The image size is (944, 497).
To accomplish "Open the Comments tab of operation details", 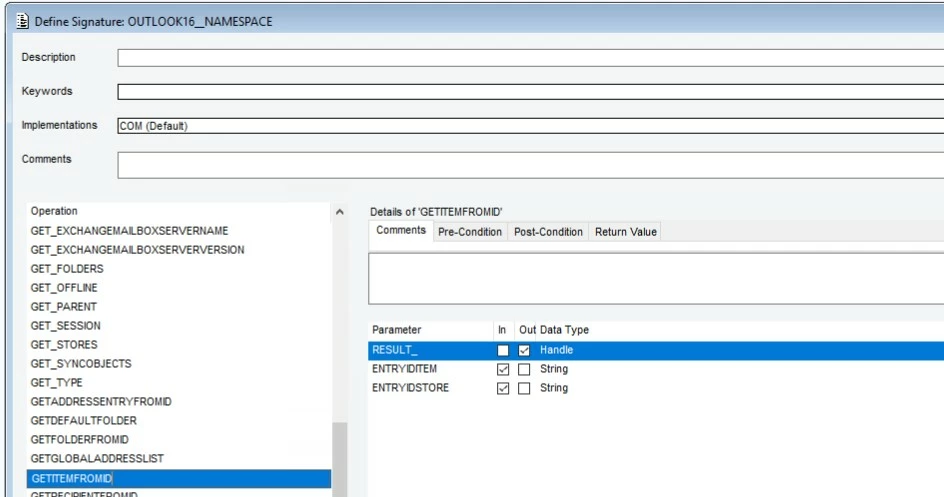I will 401,230.
